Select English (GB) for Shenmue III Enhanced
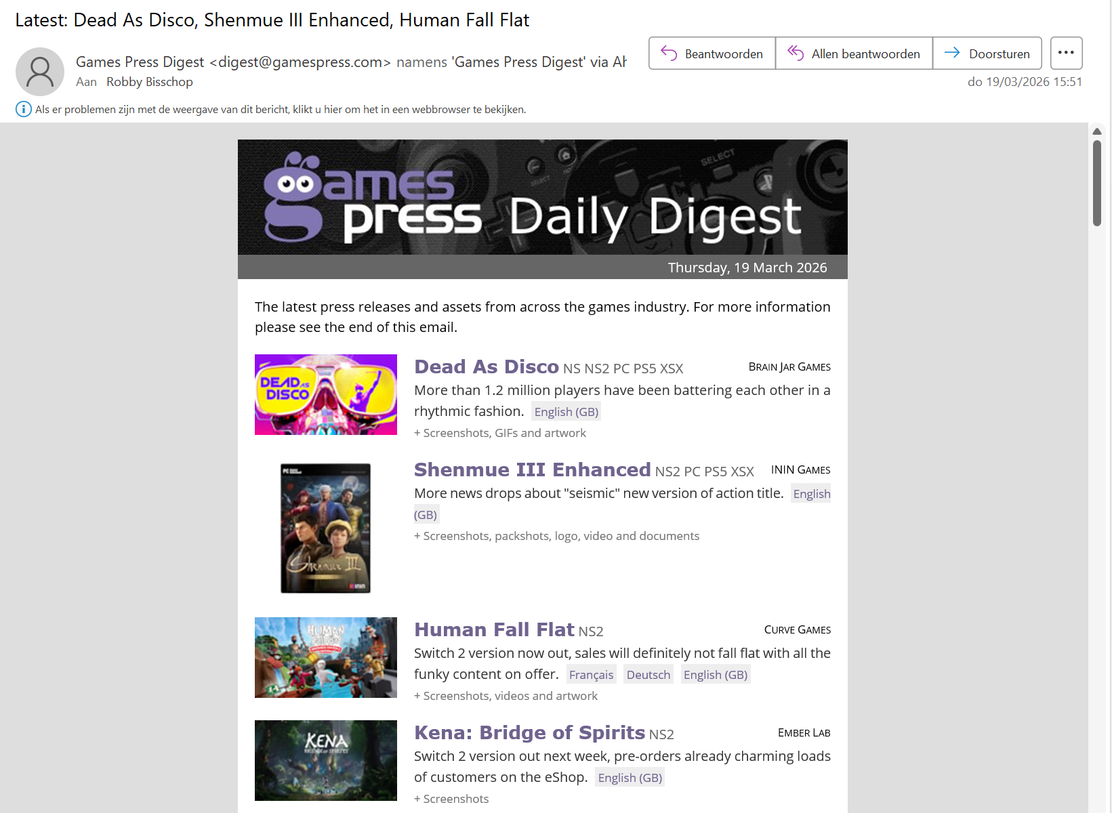1112x813 pixels. [x=811, y=494]
